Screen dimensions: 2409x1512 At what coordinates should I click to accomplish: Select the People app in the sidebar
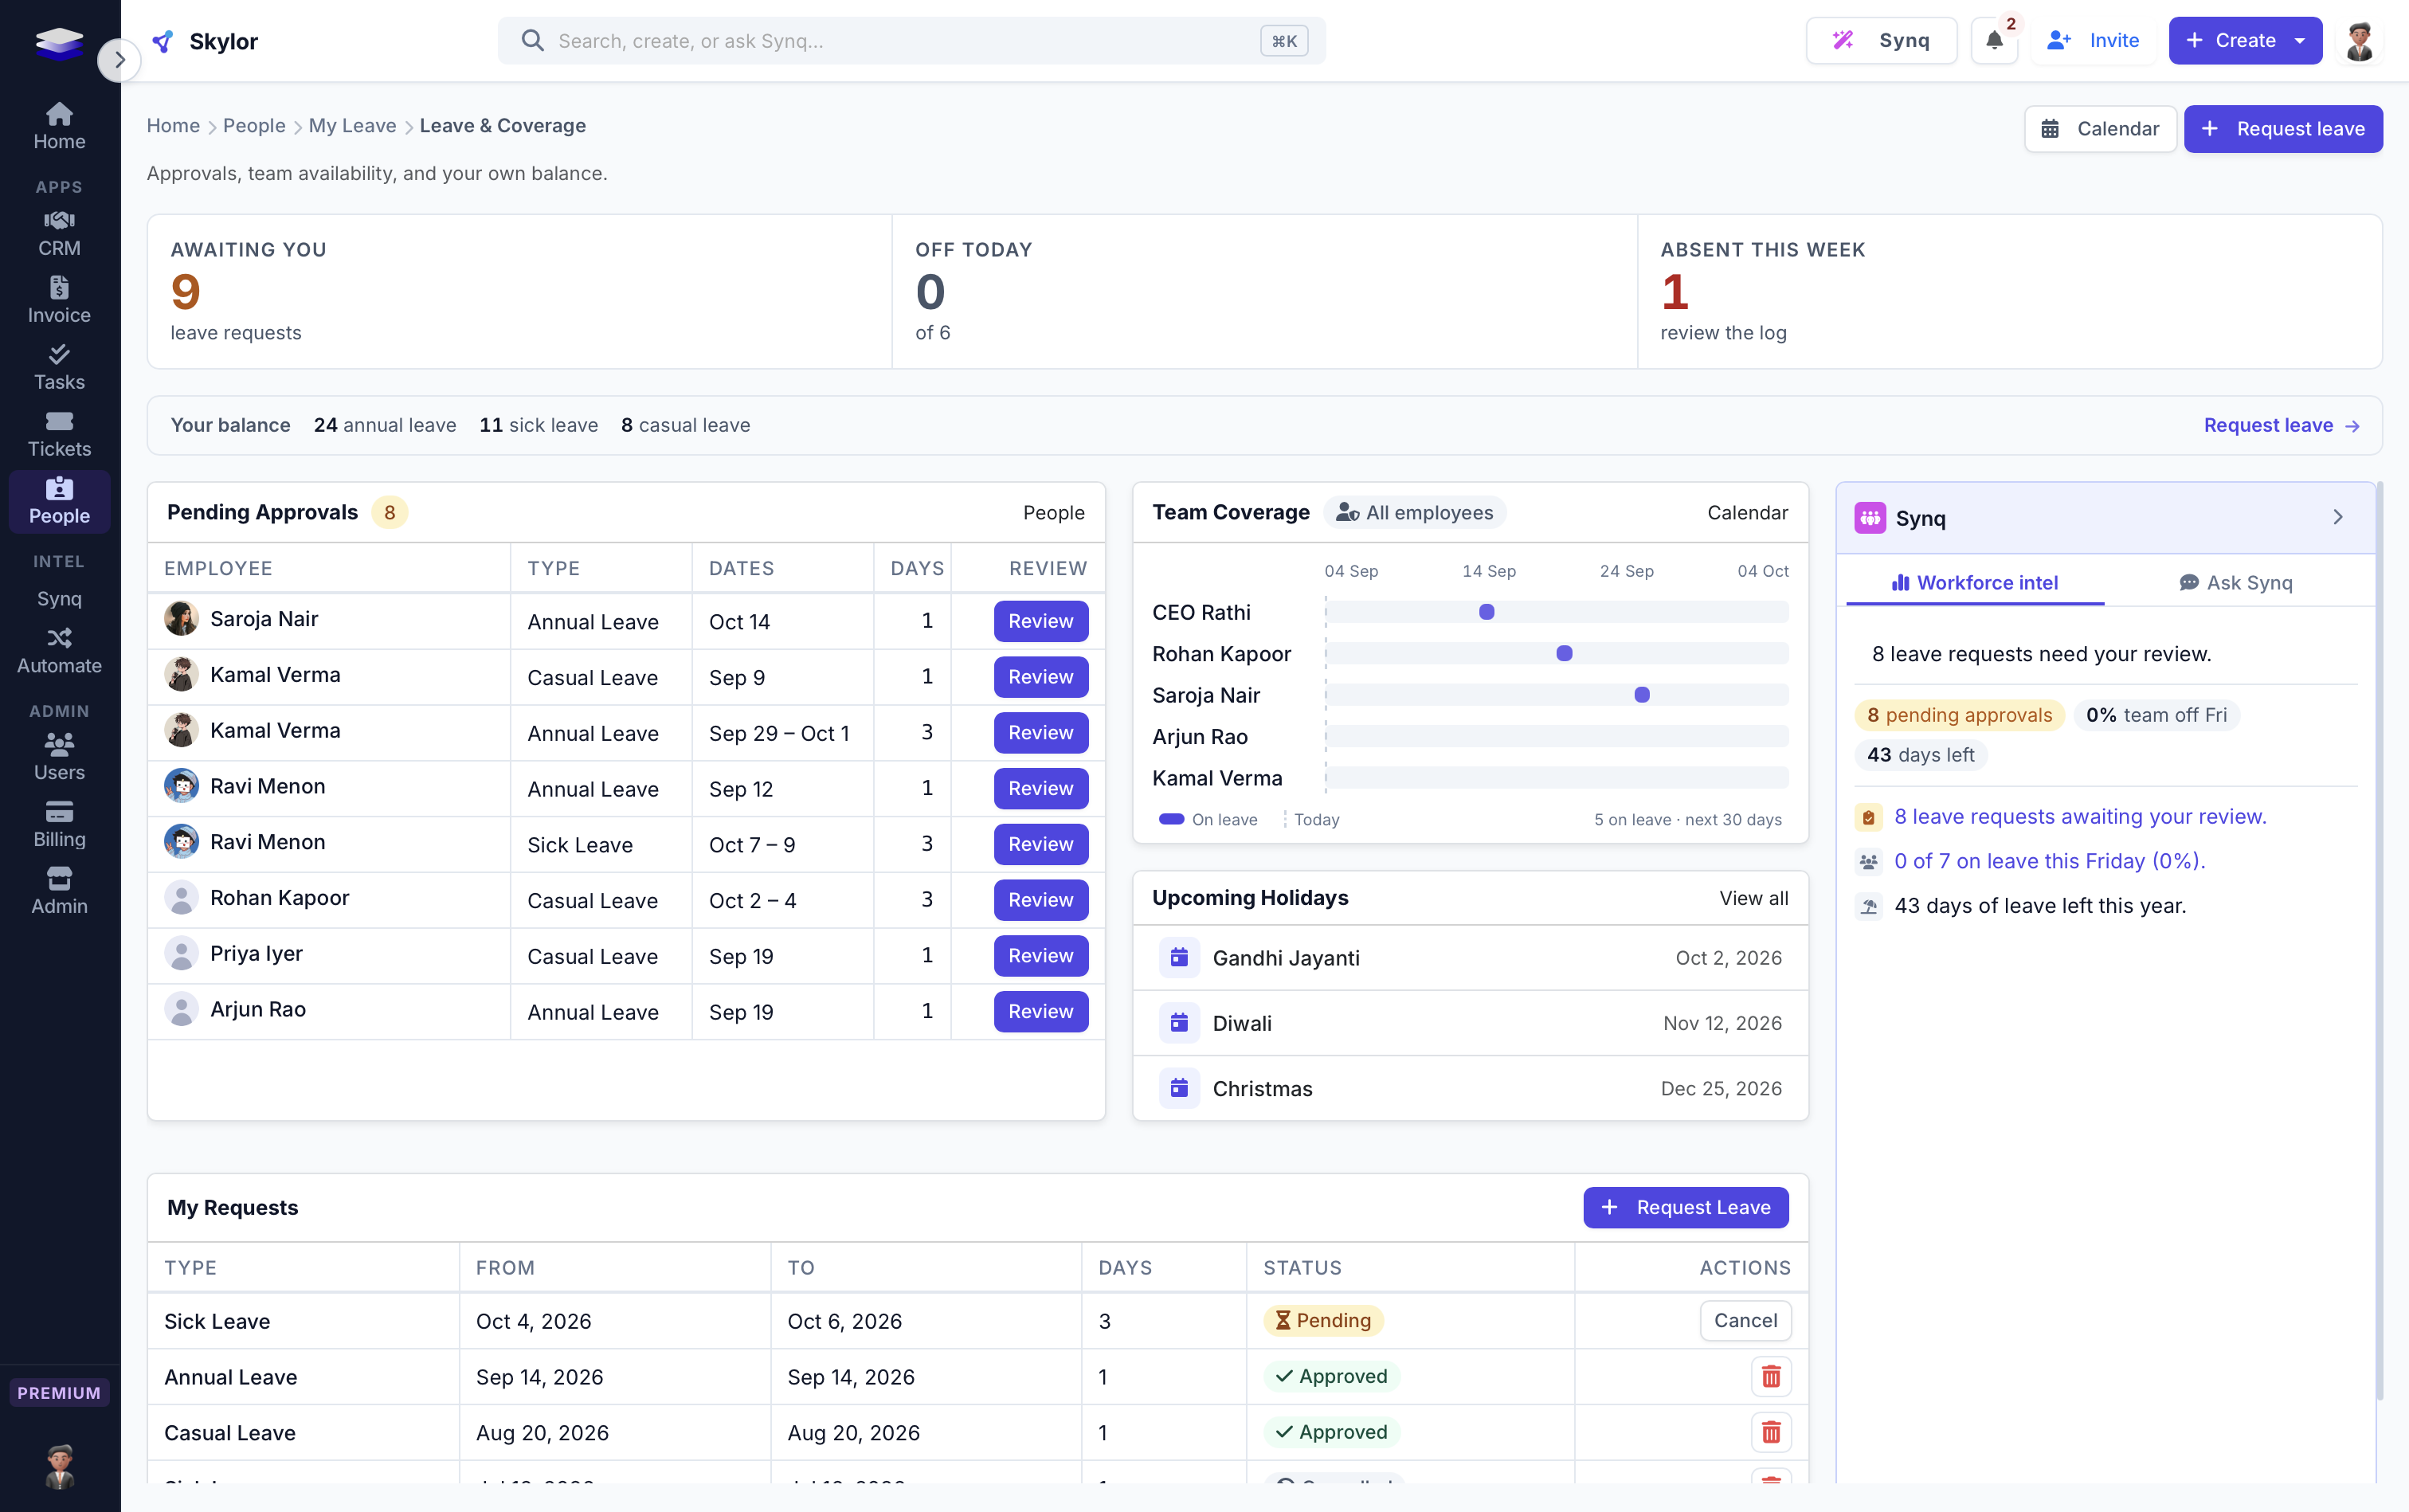(59, 501)
